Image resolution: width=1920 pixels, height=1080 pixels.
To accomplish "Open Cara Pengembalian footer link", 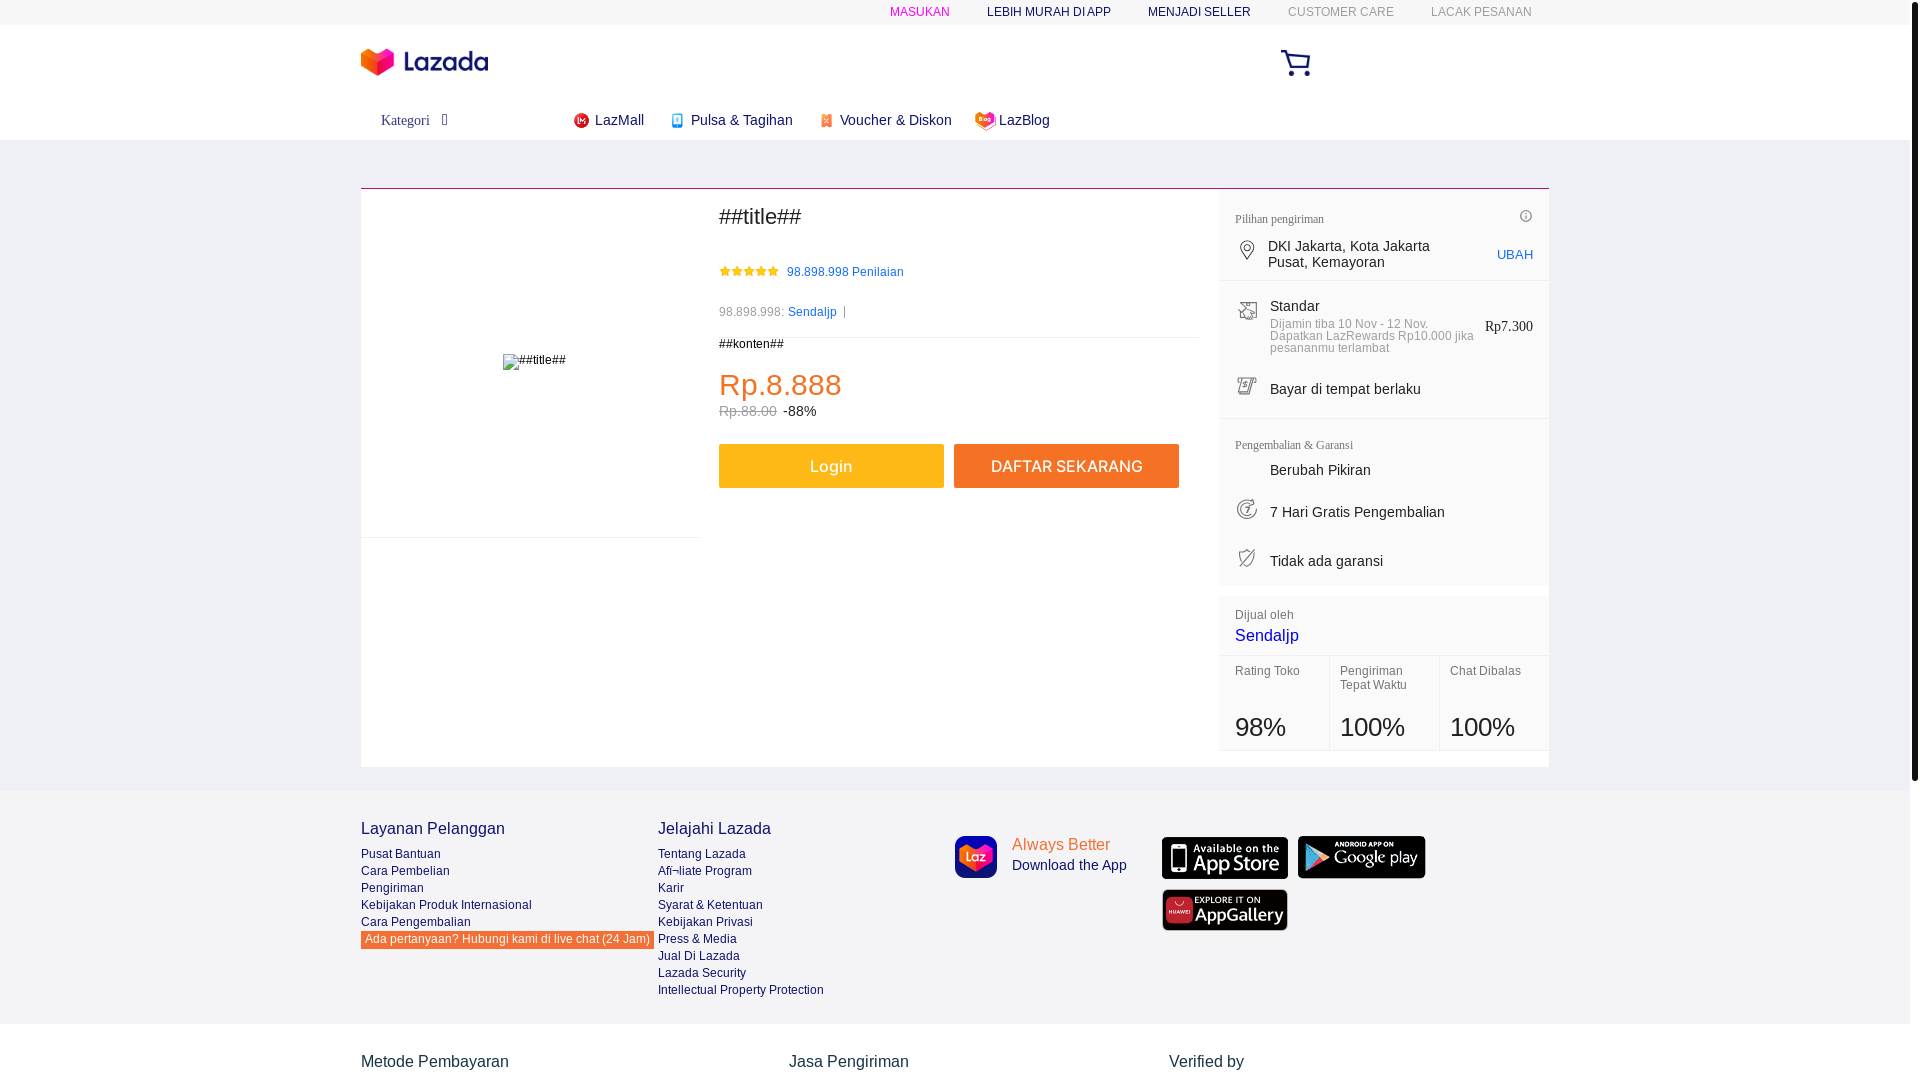I will pos(415,922).
